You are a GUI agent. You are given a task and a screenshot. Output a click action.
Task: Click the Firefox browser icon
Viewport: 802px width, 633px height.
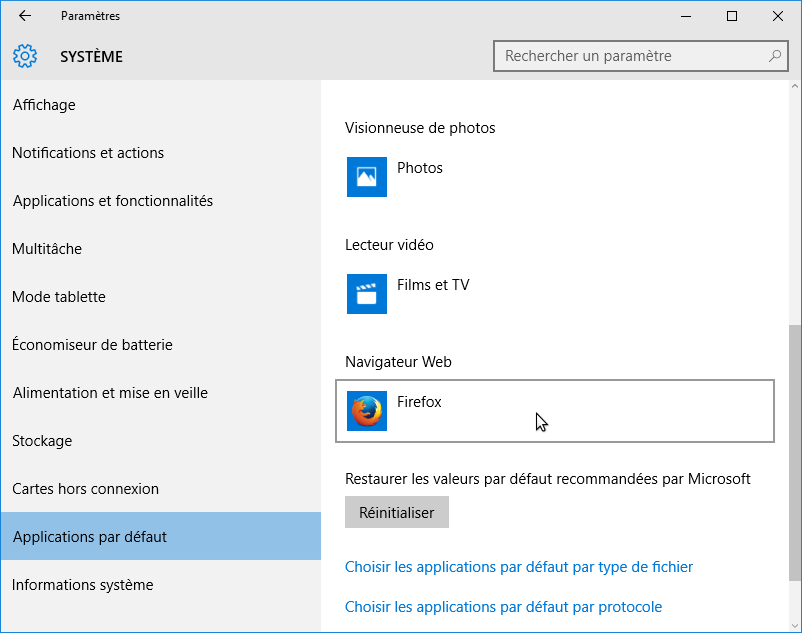[366, 411]
